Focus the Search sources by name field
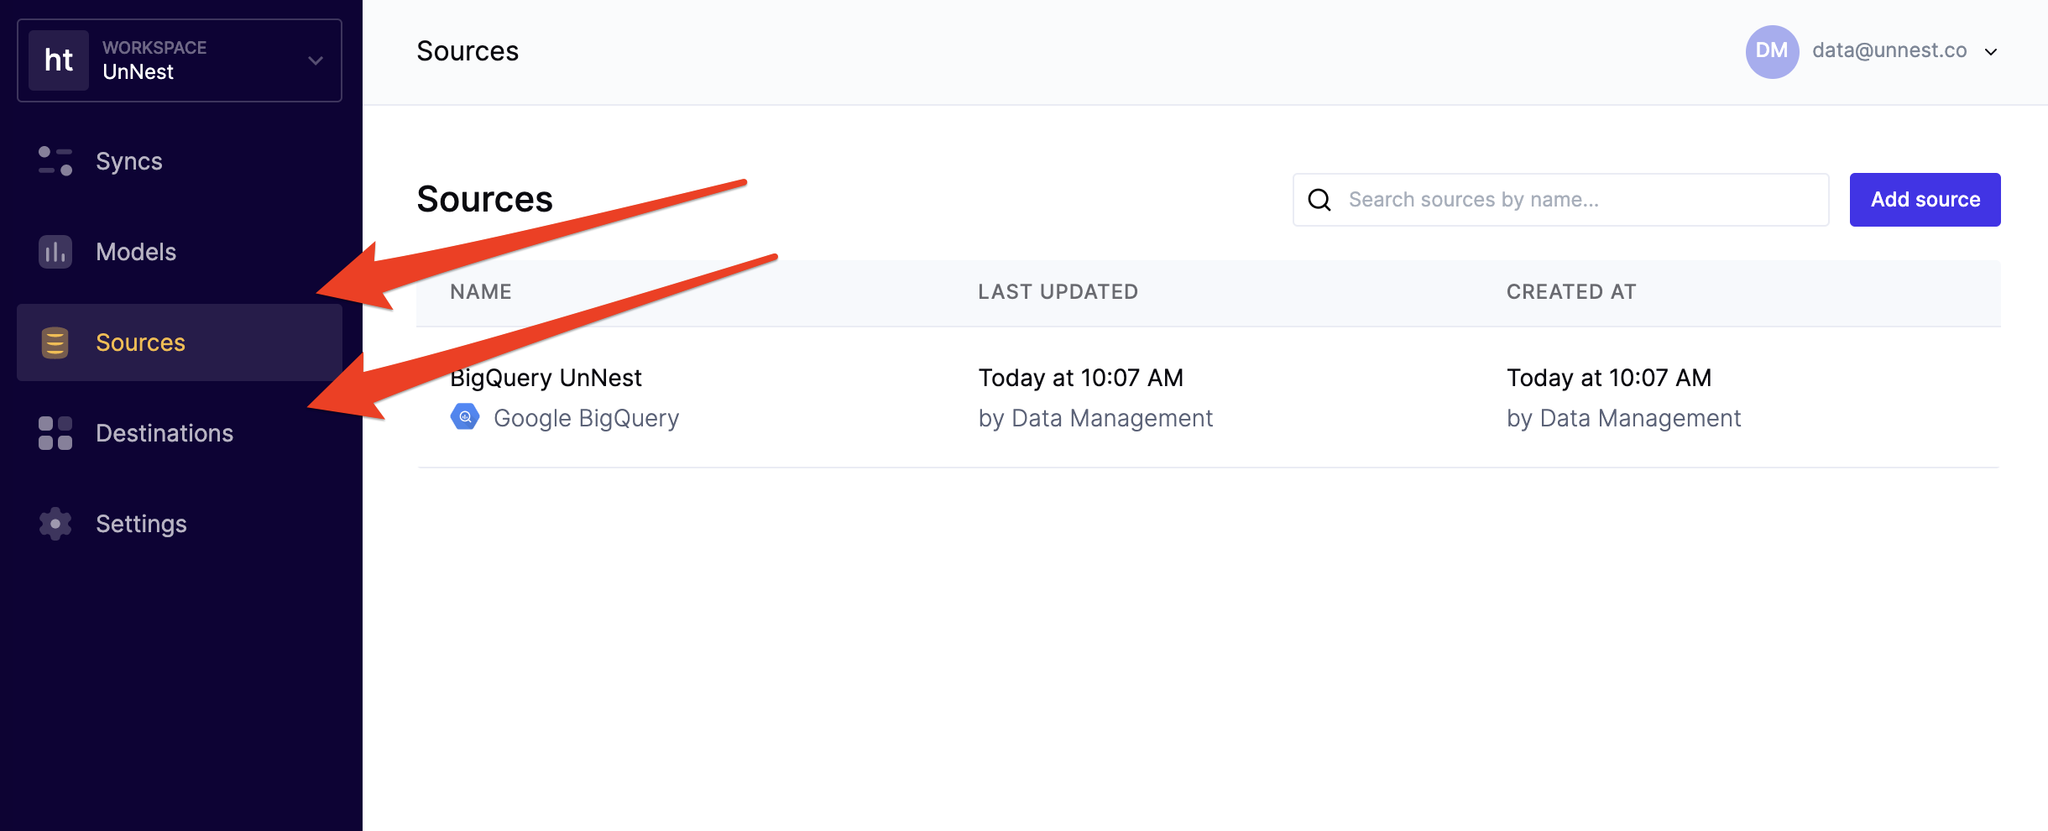 1561,200
